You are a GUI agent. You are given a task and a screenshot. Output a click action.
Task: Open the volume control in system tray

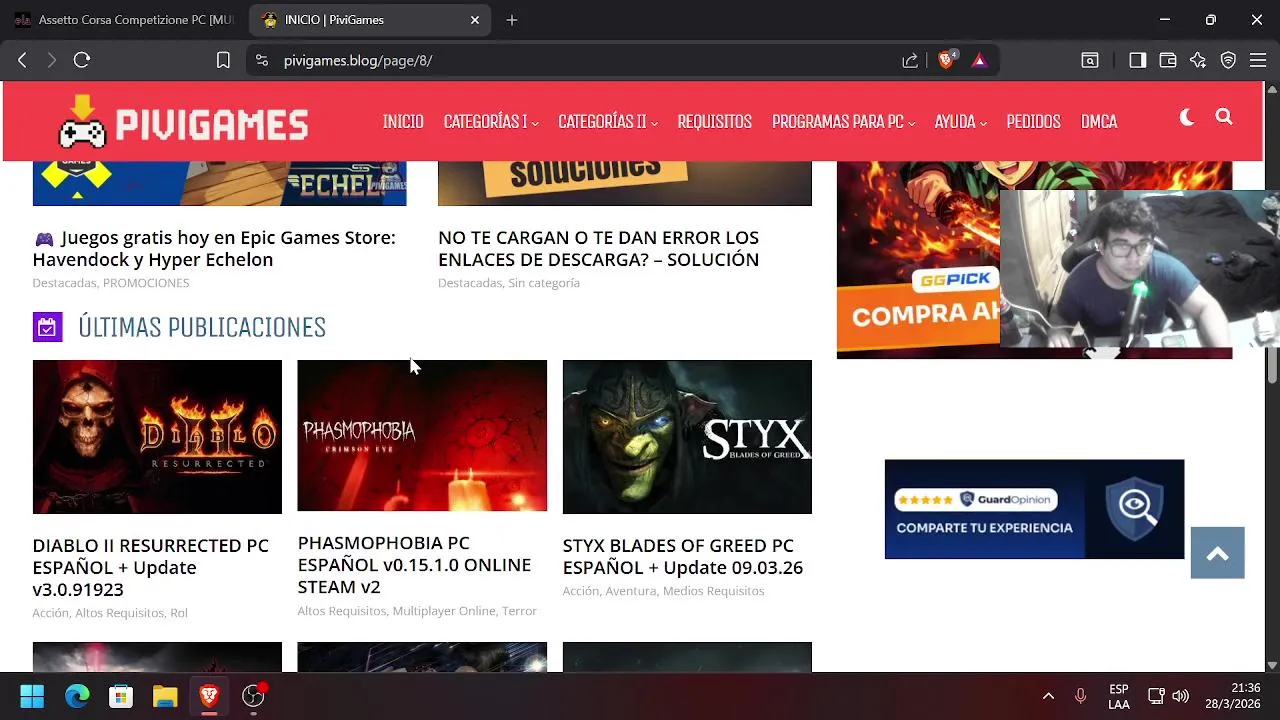pyautogui.click(x=1181, y=696)
